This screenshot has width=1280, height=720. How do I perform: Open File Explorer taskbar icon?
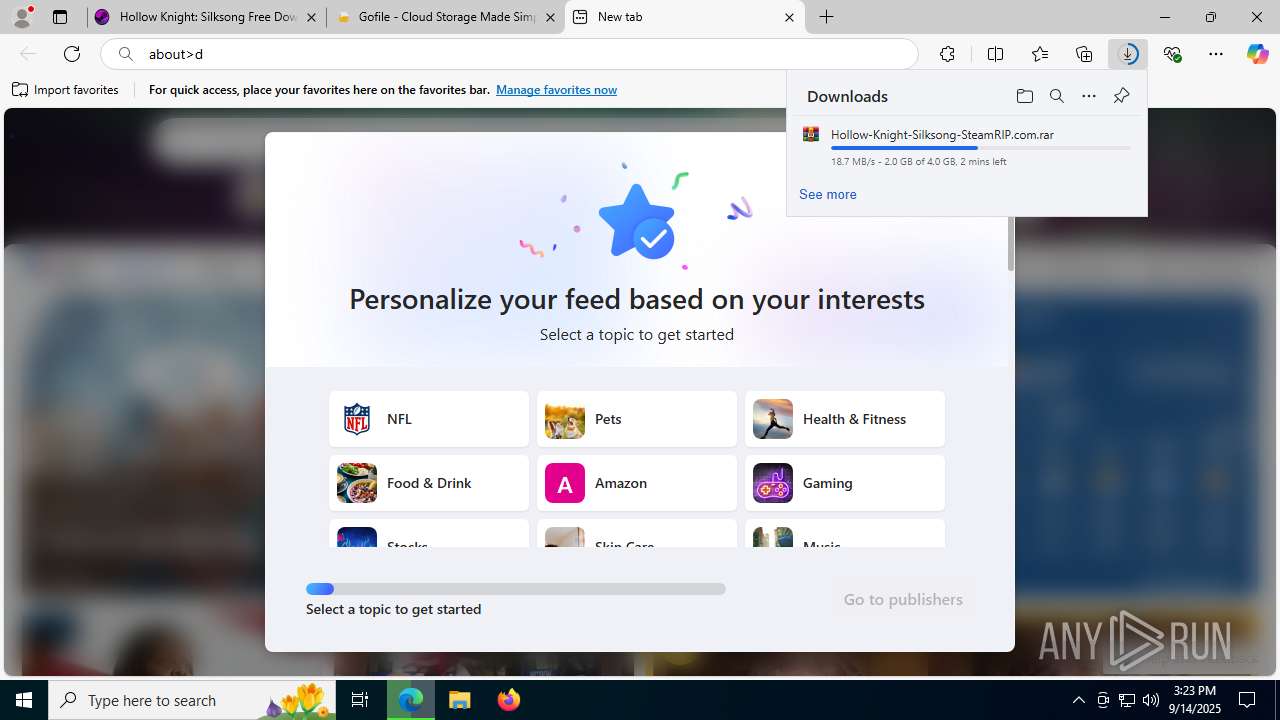[x=459, y=700]
